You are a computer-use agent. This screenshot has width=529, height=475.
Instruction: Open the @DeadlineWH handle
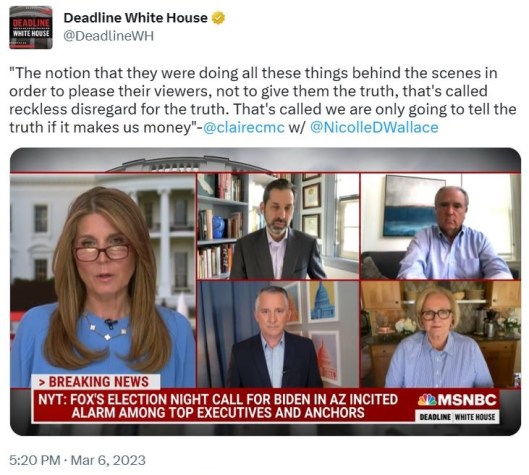point(109,36)
